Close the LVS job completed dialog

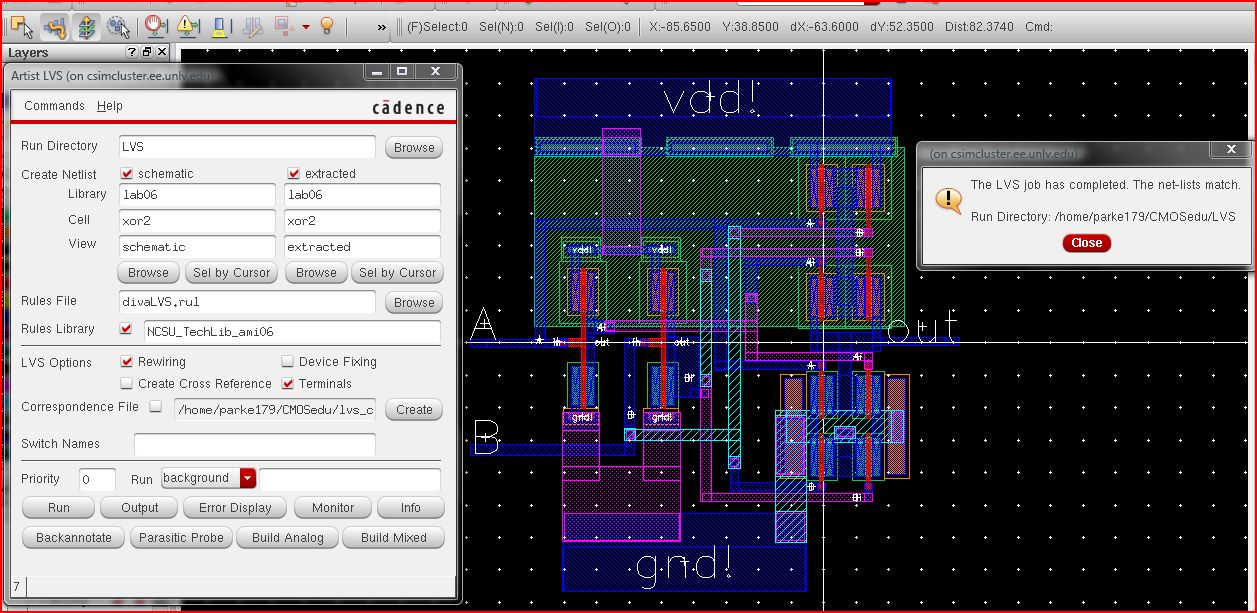point(1086,243)
